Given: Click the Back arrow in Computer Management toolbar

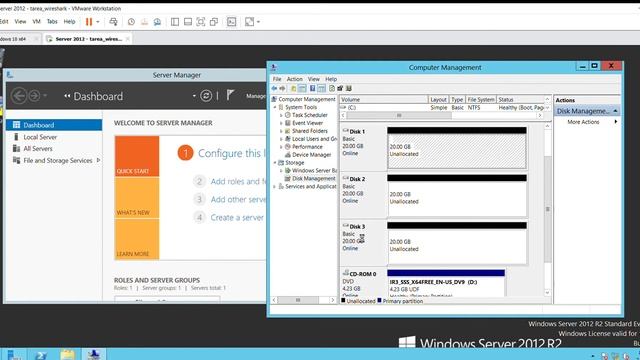Looking at the screenshot, I should point(274,88).
